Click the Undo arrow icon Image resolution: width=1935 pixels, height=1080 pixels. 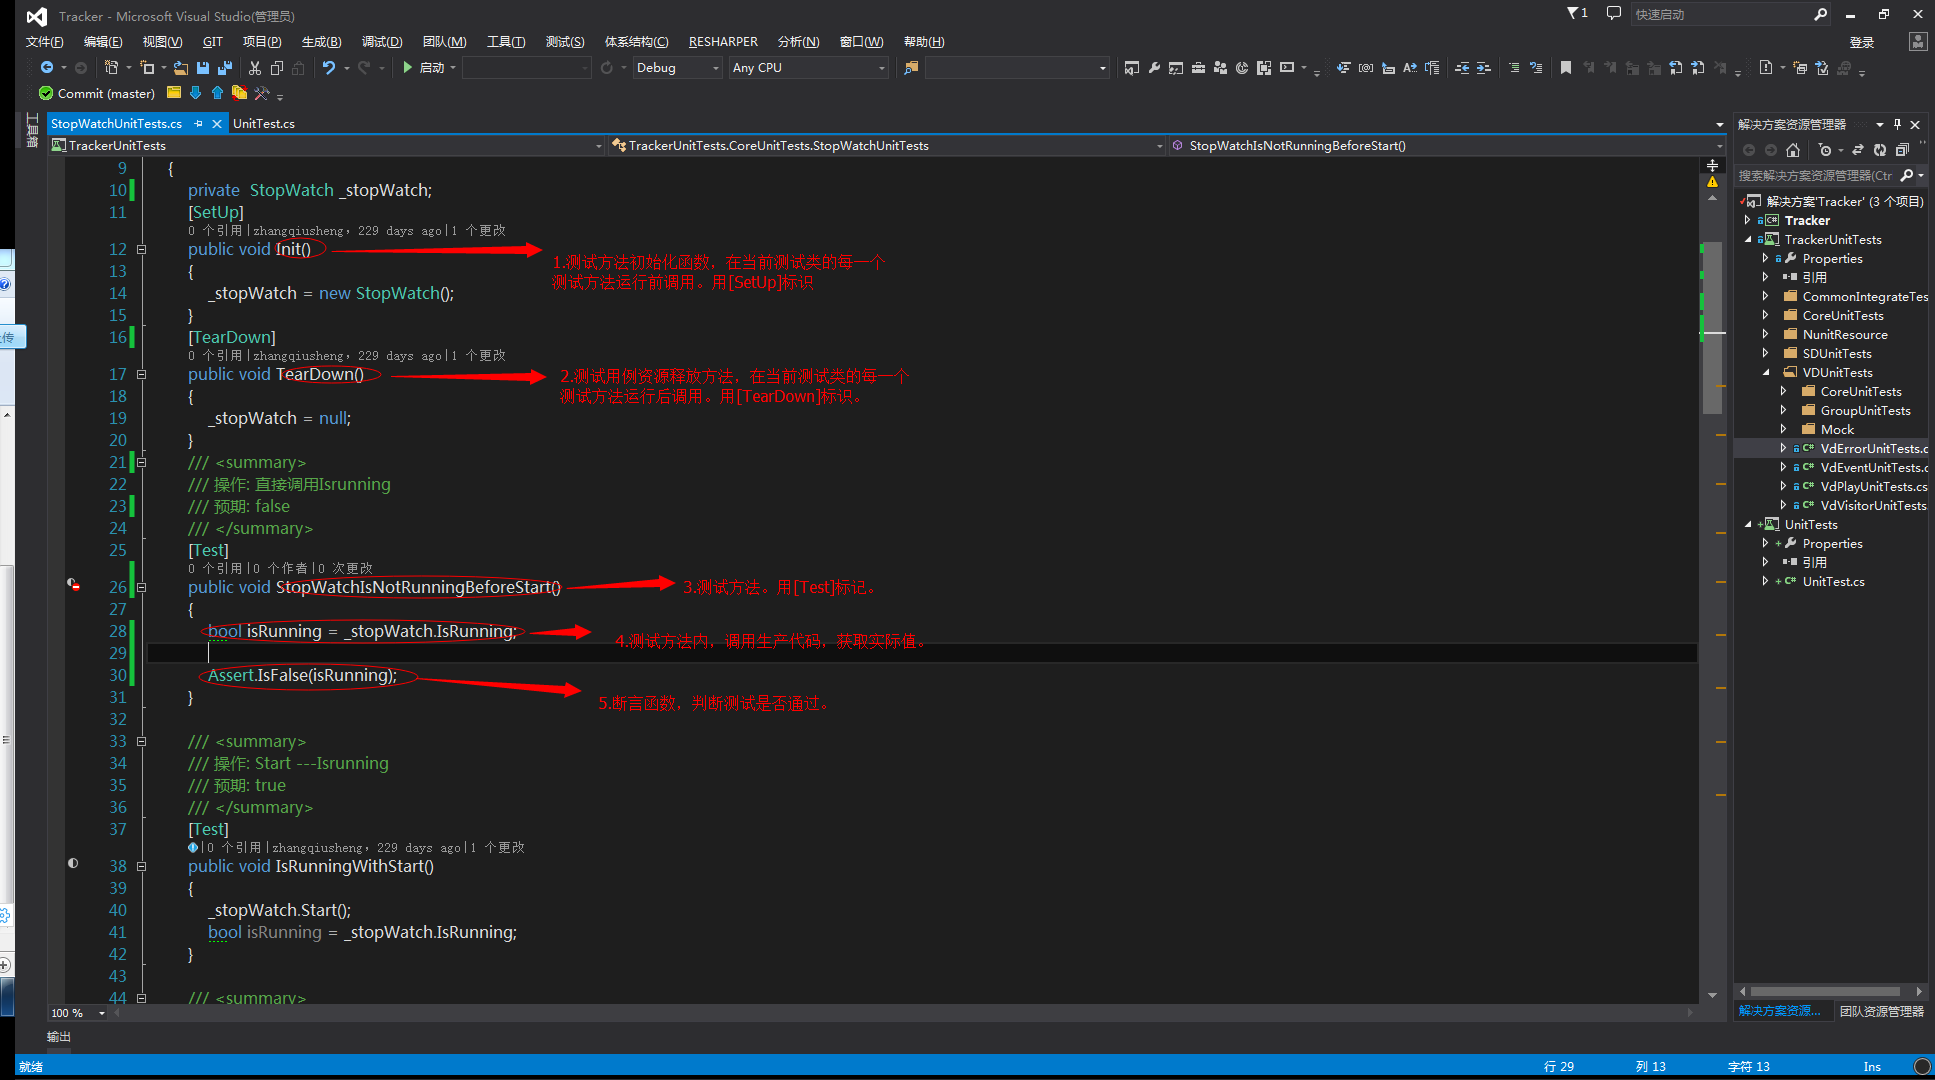click(328, 68)
